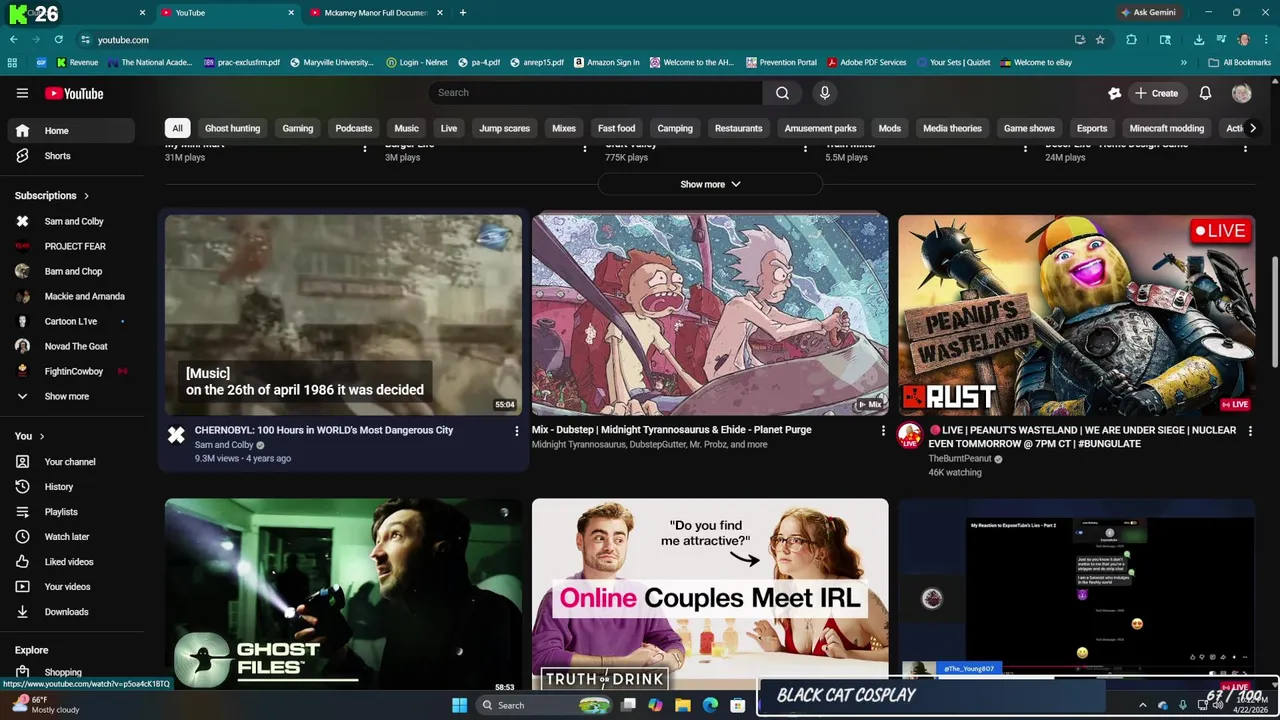
Task: Filter by the Podcasts chip
Action: 354,128
